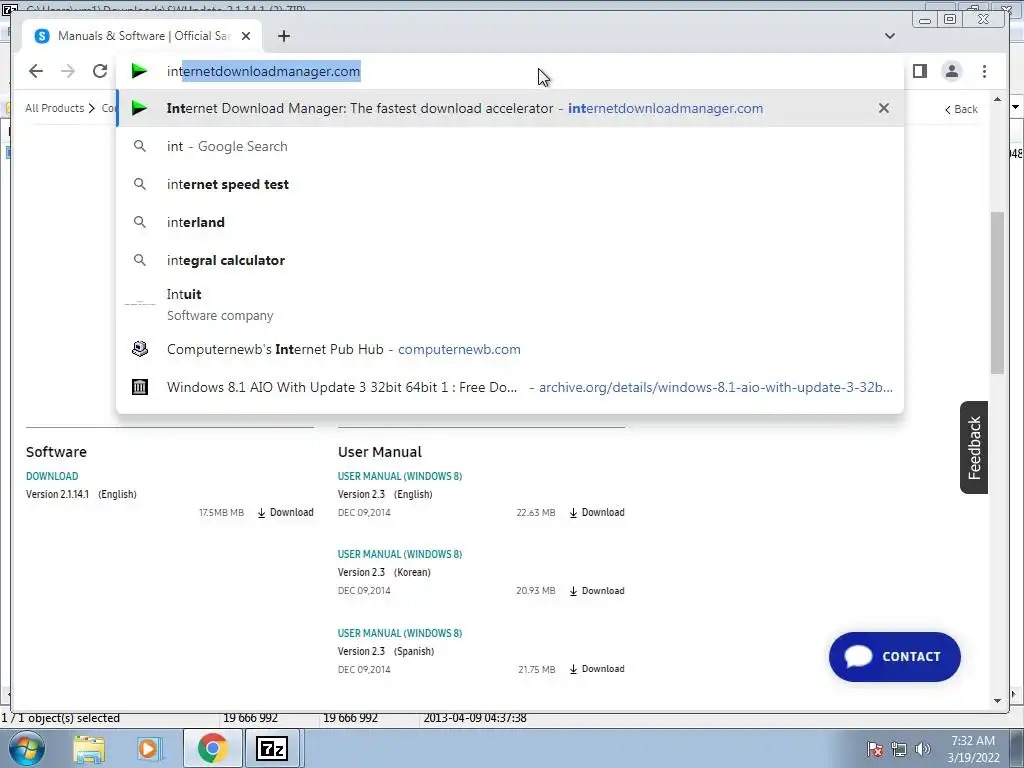The image size is (1024, 768).
Task: Click the Action Center flag tray icon
Action: coord(875,749)
